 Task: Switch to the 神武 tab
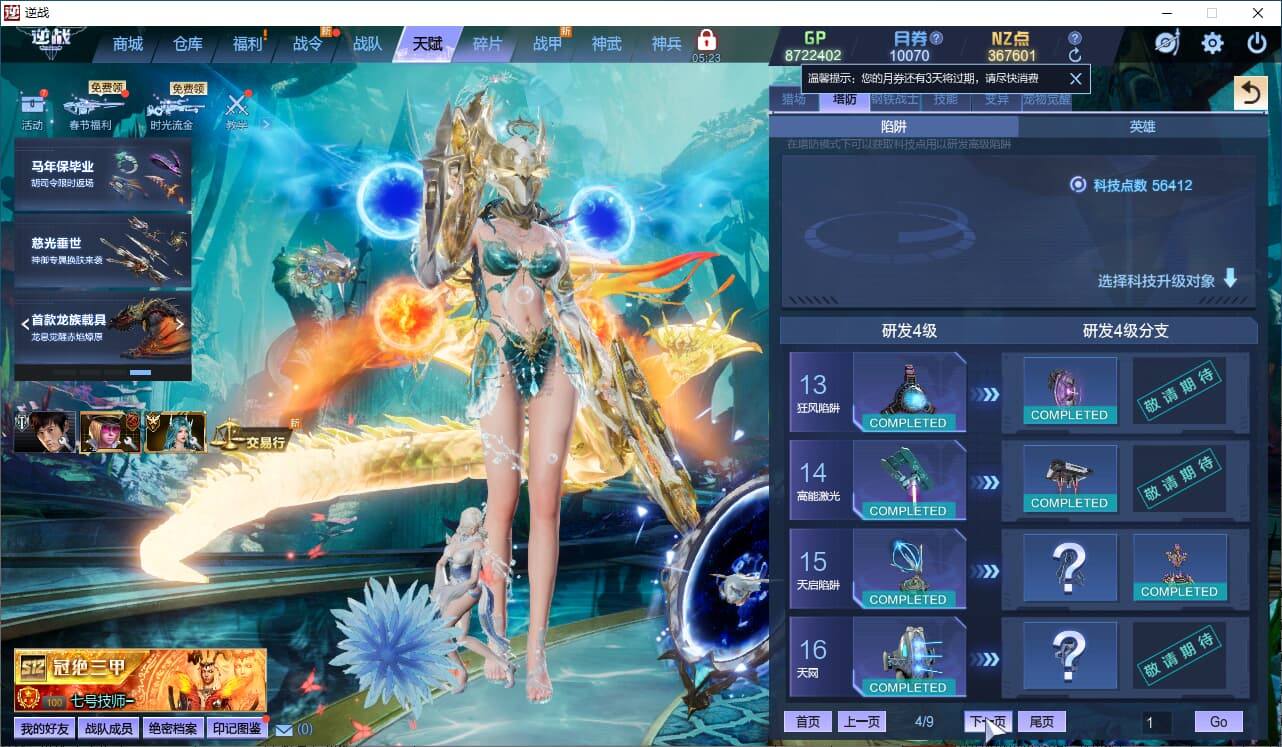coord(607,44)
